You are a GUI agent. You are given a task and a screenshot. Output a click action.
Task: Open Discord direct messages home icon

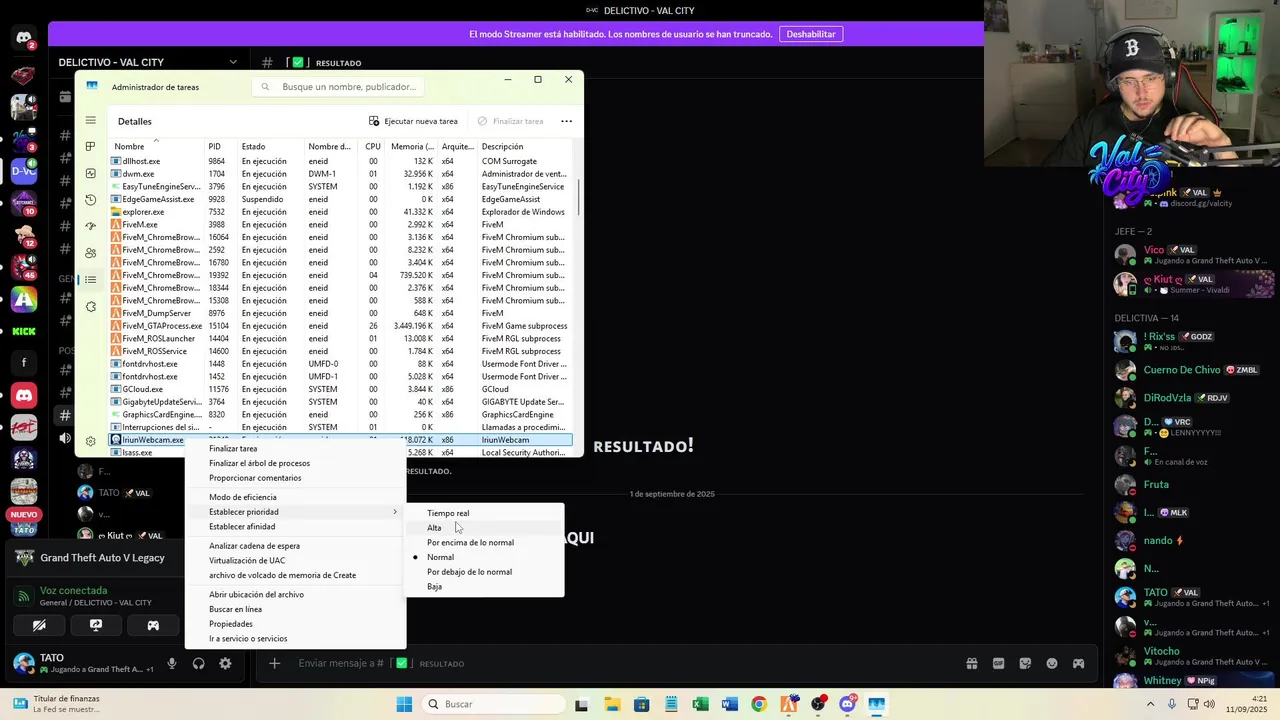(24, 38)
